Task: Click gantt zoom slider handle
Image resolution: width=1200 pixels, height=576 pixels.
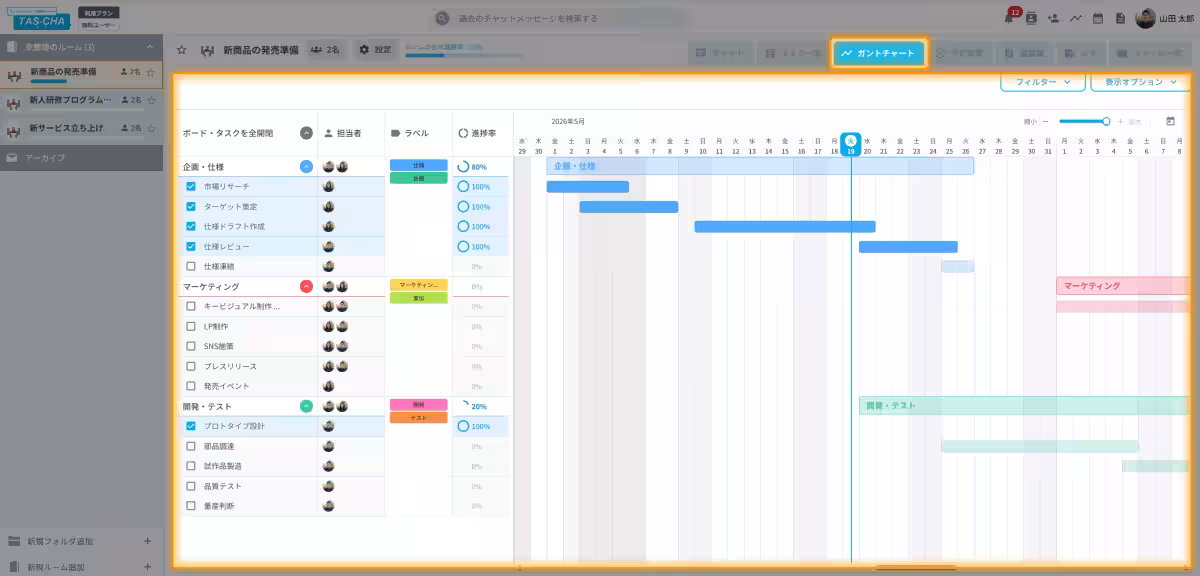Action: [x=1106, y=121]
